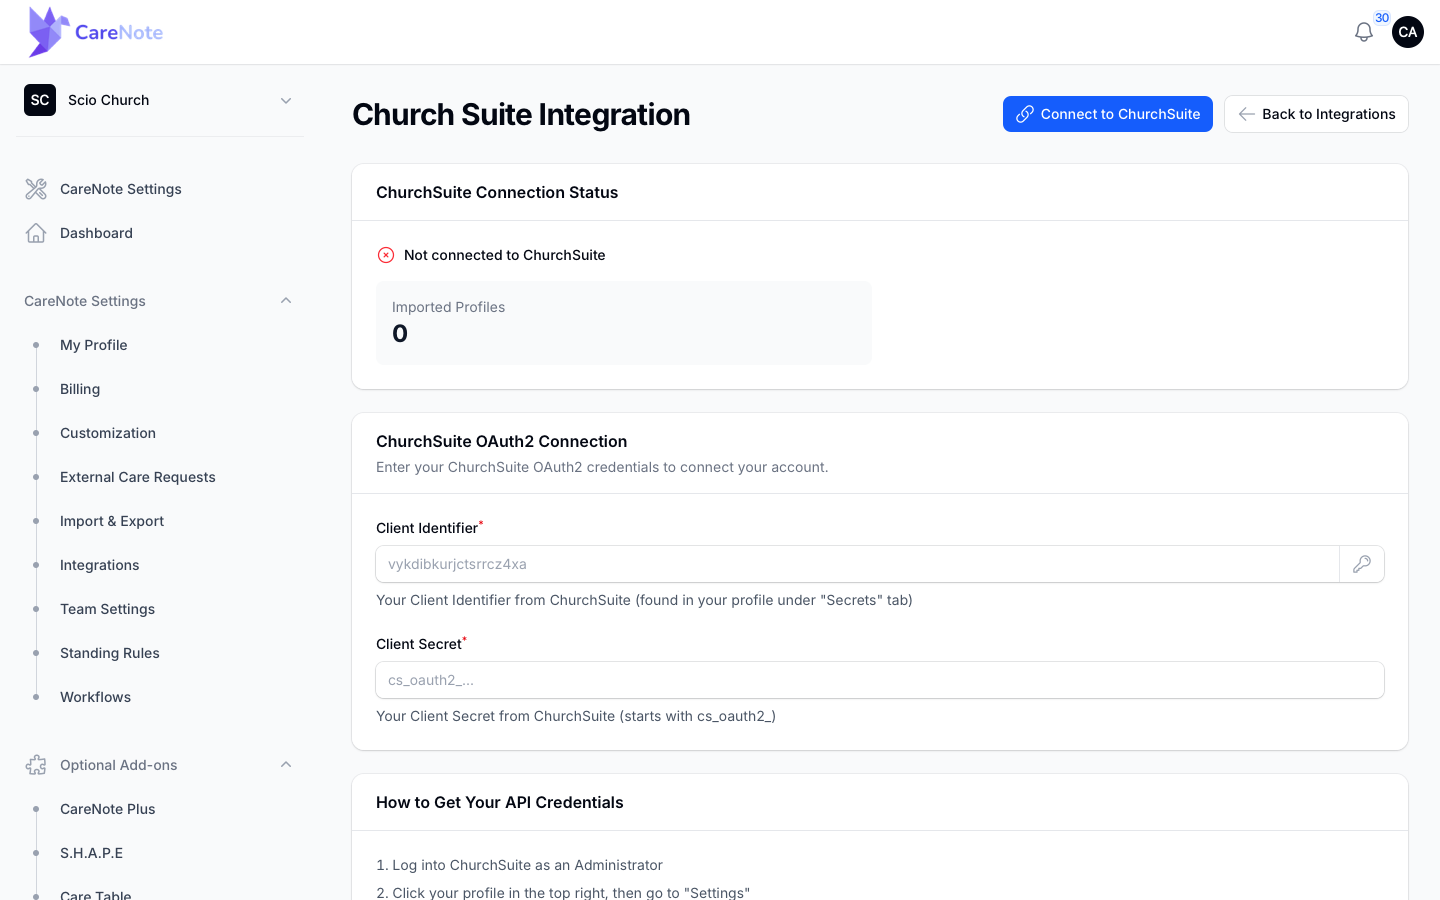Open Customization settings
The image size is (1440, 900).
click(x=108, y=433)
